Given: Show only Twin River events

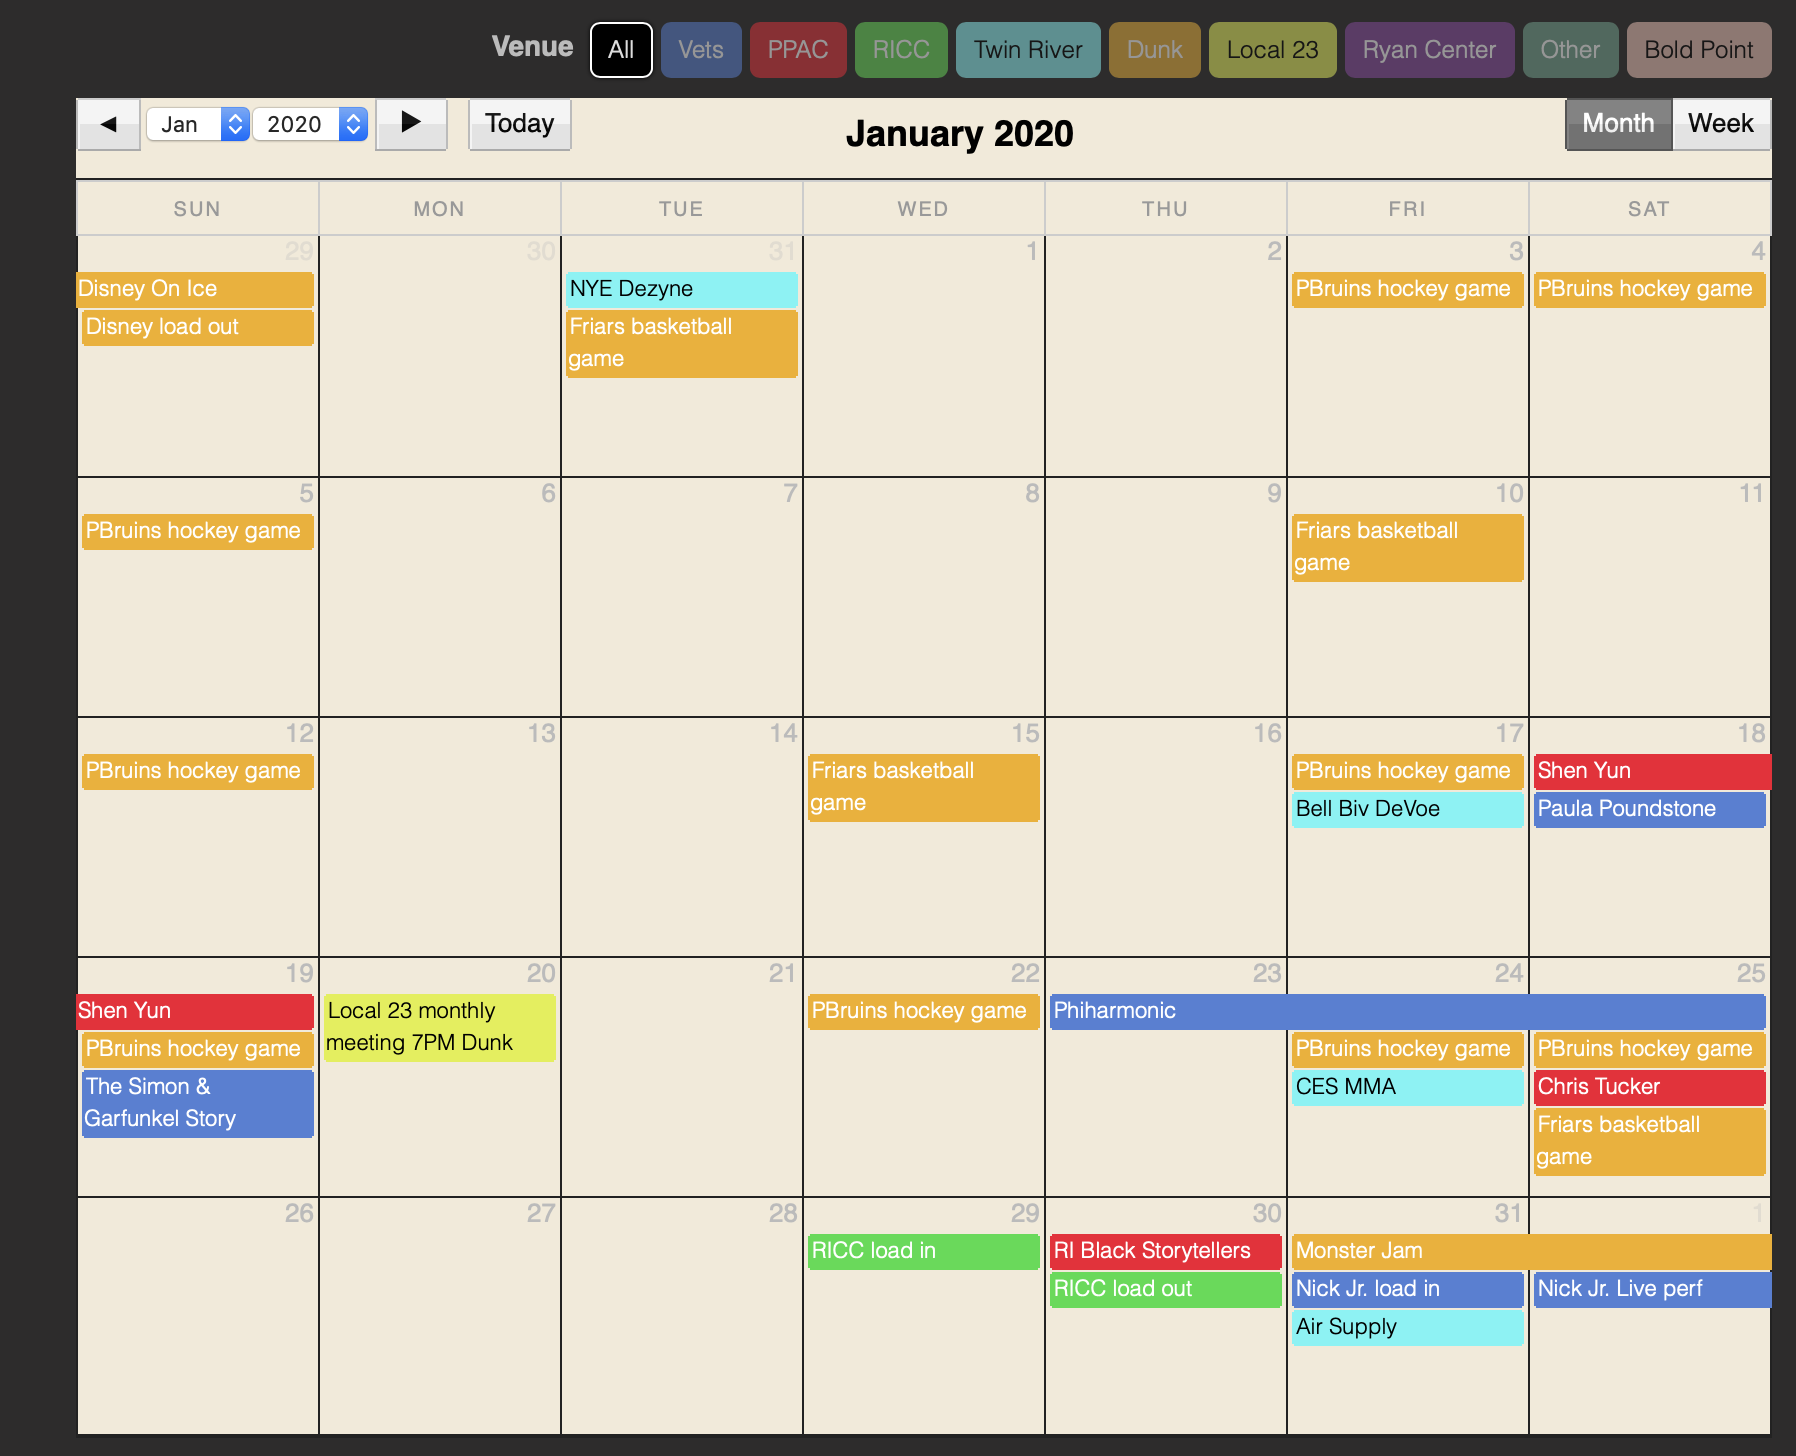Looking at the screenshot, I should click(x=1027, y=50).
